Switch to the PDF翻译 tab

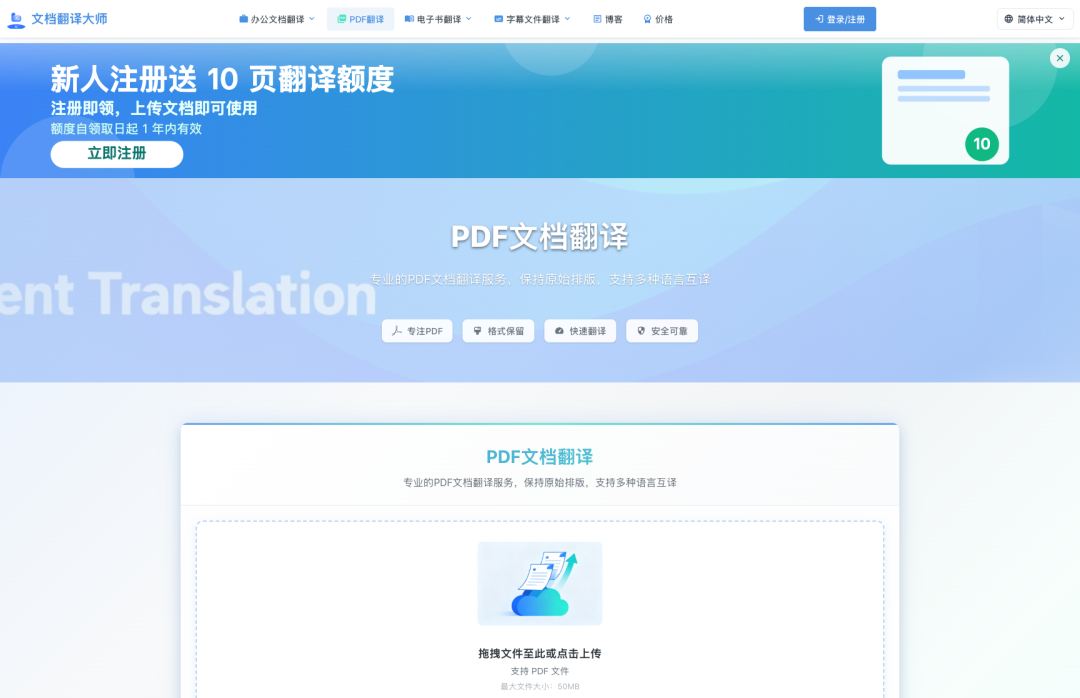(360, 18)
